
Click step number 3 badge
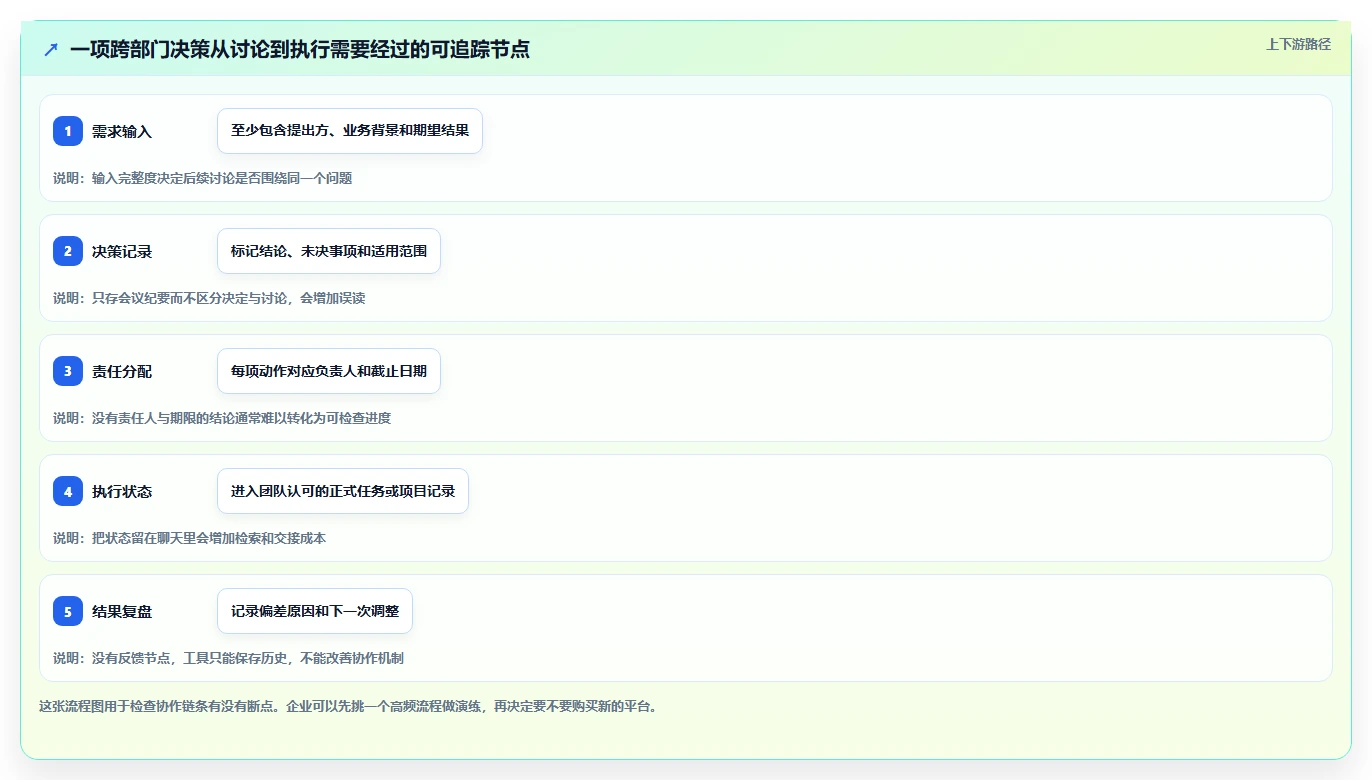68,371
